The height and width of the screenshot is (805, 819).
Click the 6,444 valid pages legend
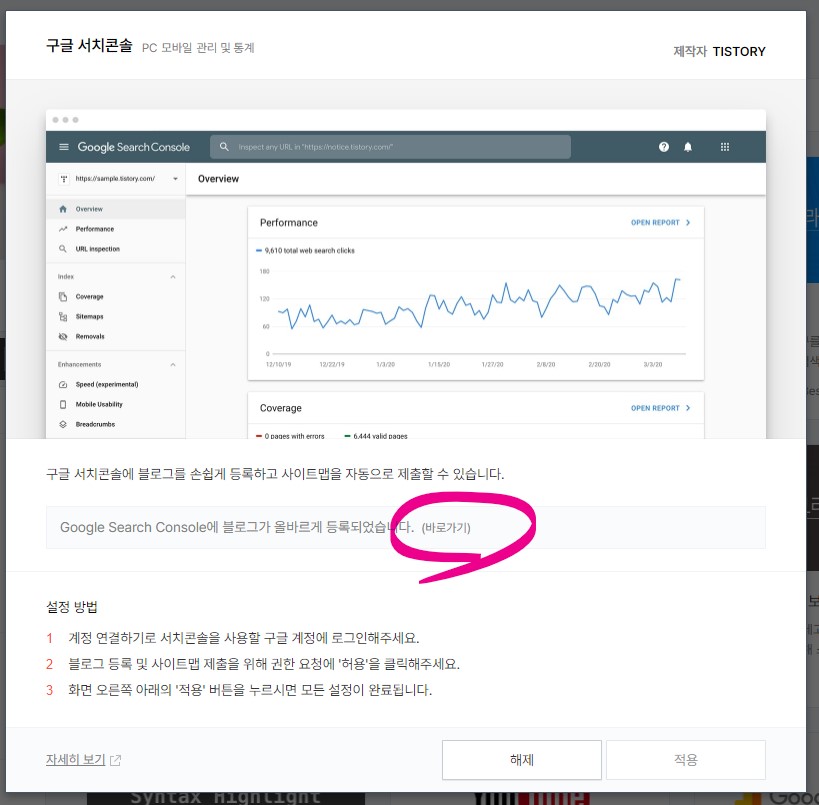click(376, 436)
